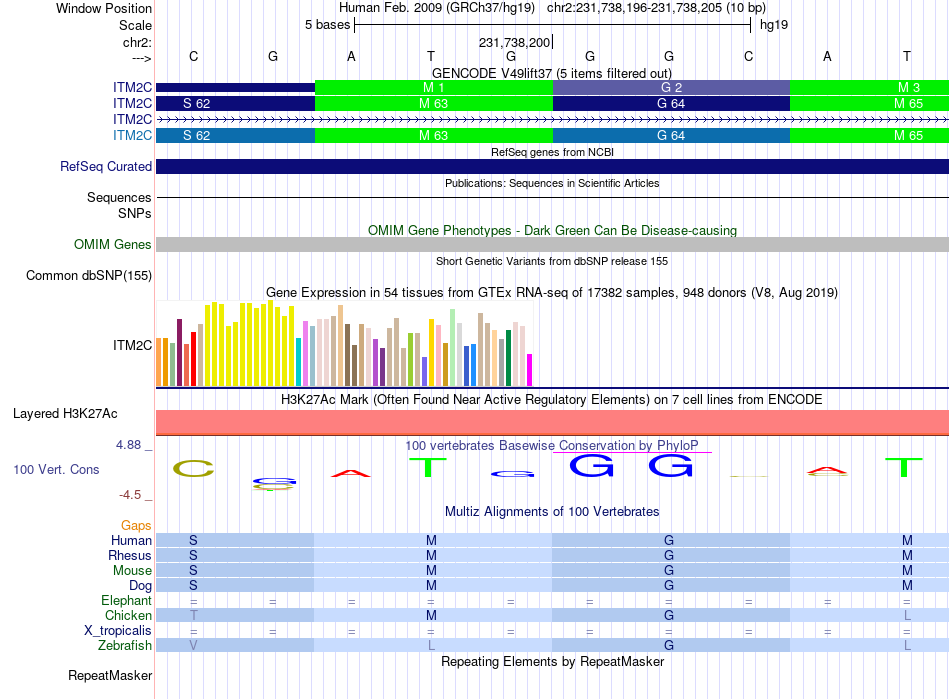This screenshot has width=950, height=699.
Task: Click the SNPs track label
Action: point(135,213)
